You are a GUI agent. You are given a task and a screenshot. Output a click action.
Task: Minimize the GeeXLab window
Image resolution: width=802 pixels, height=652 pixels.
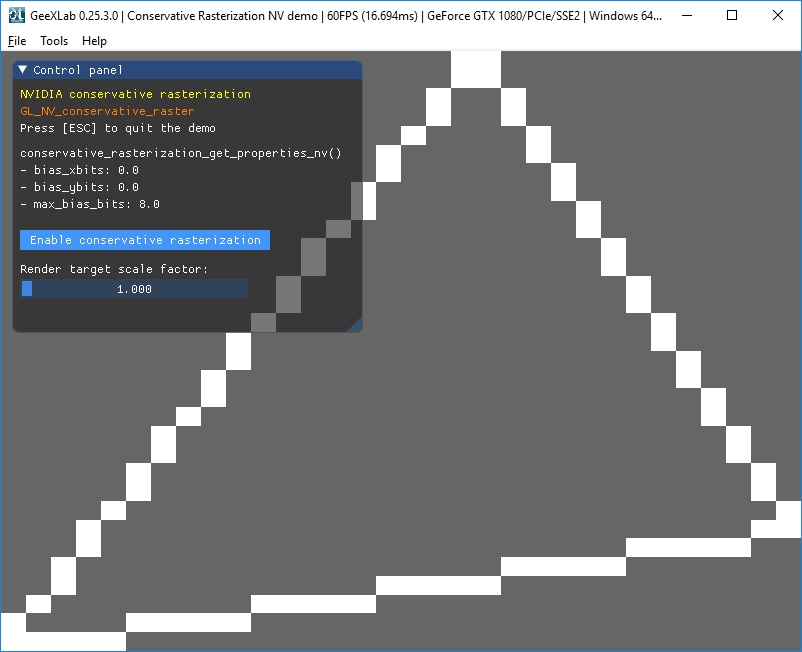pyautogui.click(x=687, y=15)
